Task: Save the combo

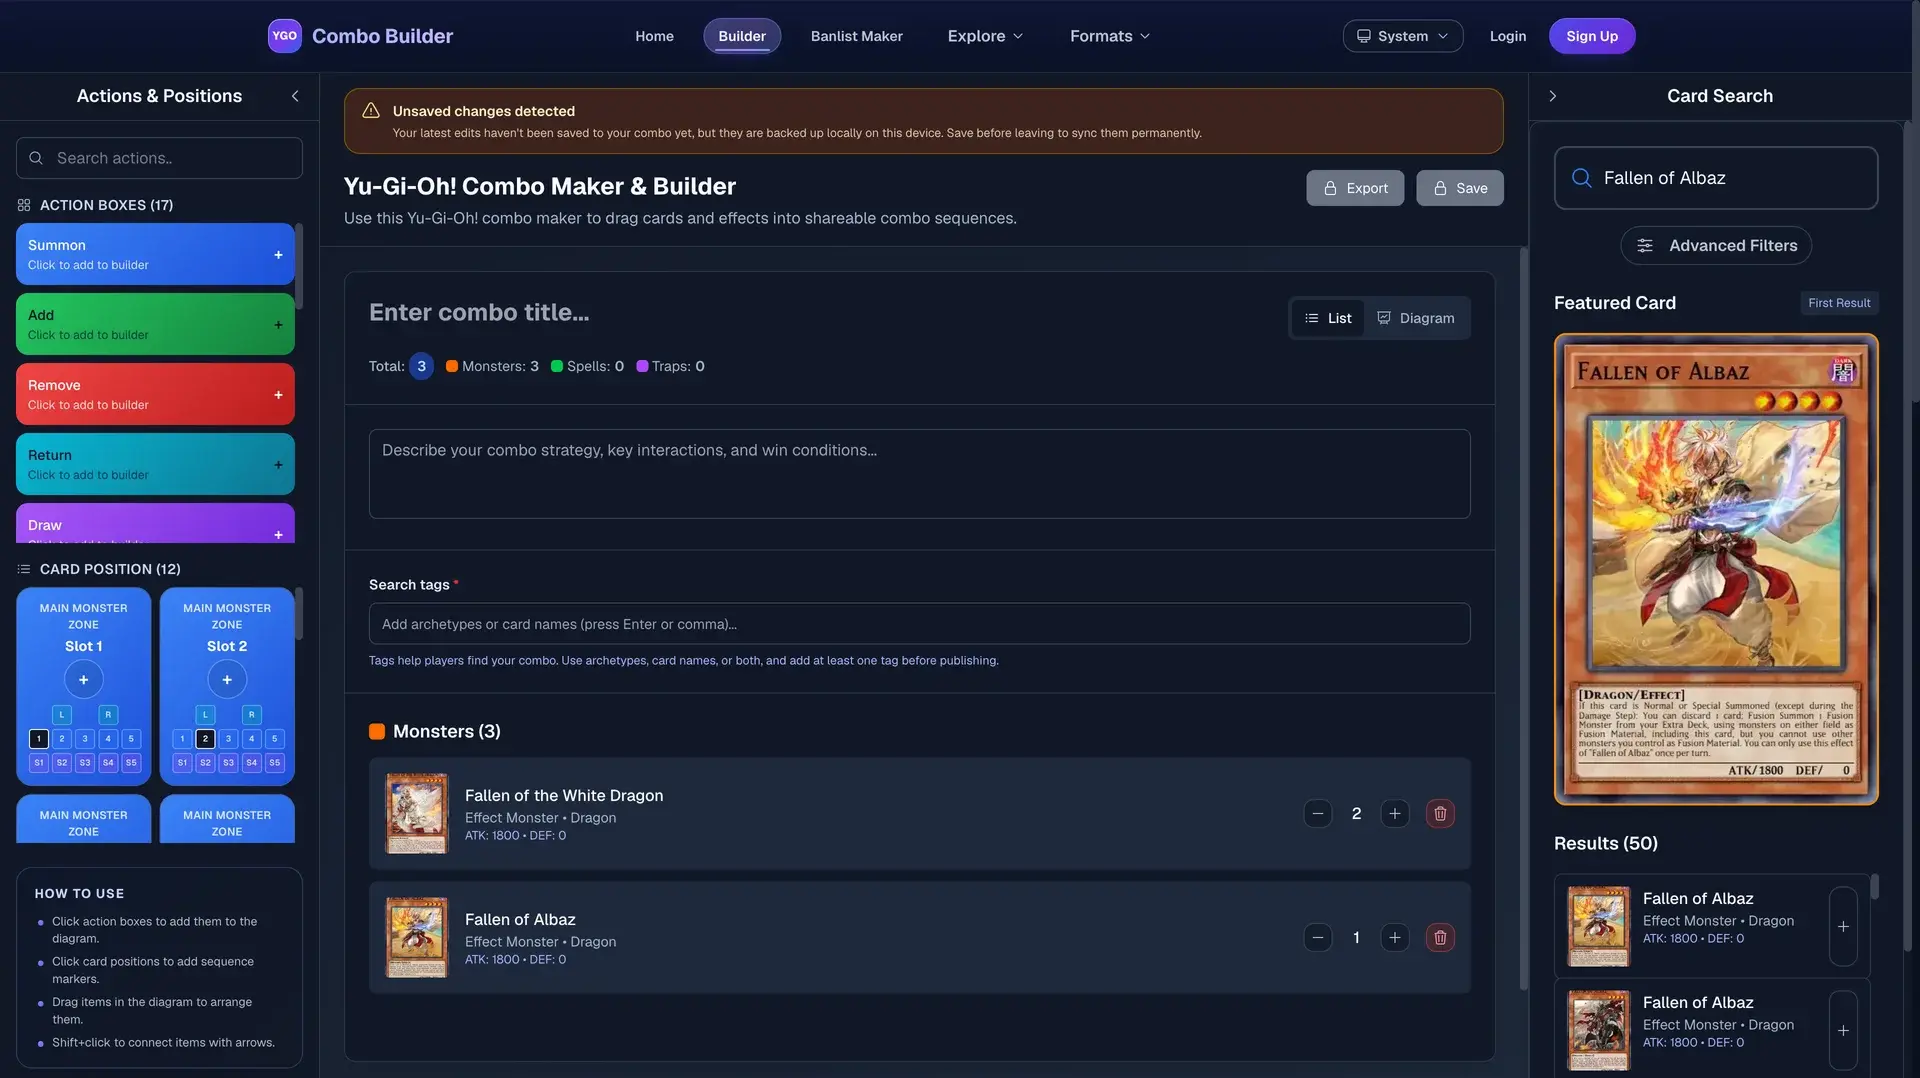Action: pyautogui.click(x=1460, y=188)
